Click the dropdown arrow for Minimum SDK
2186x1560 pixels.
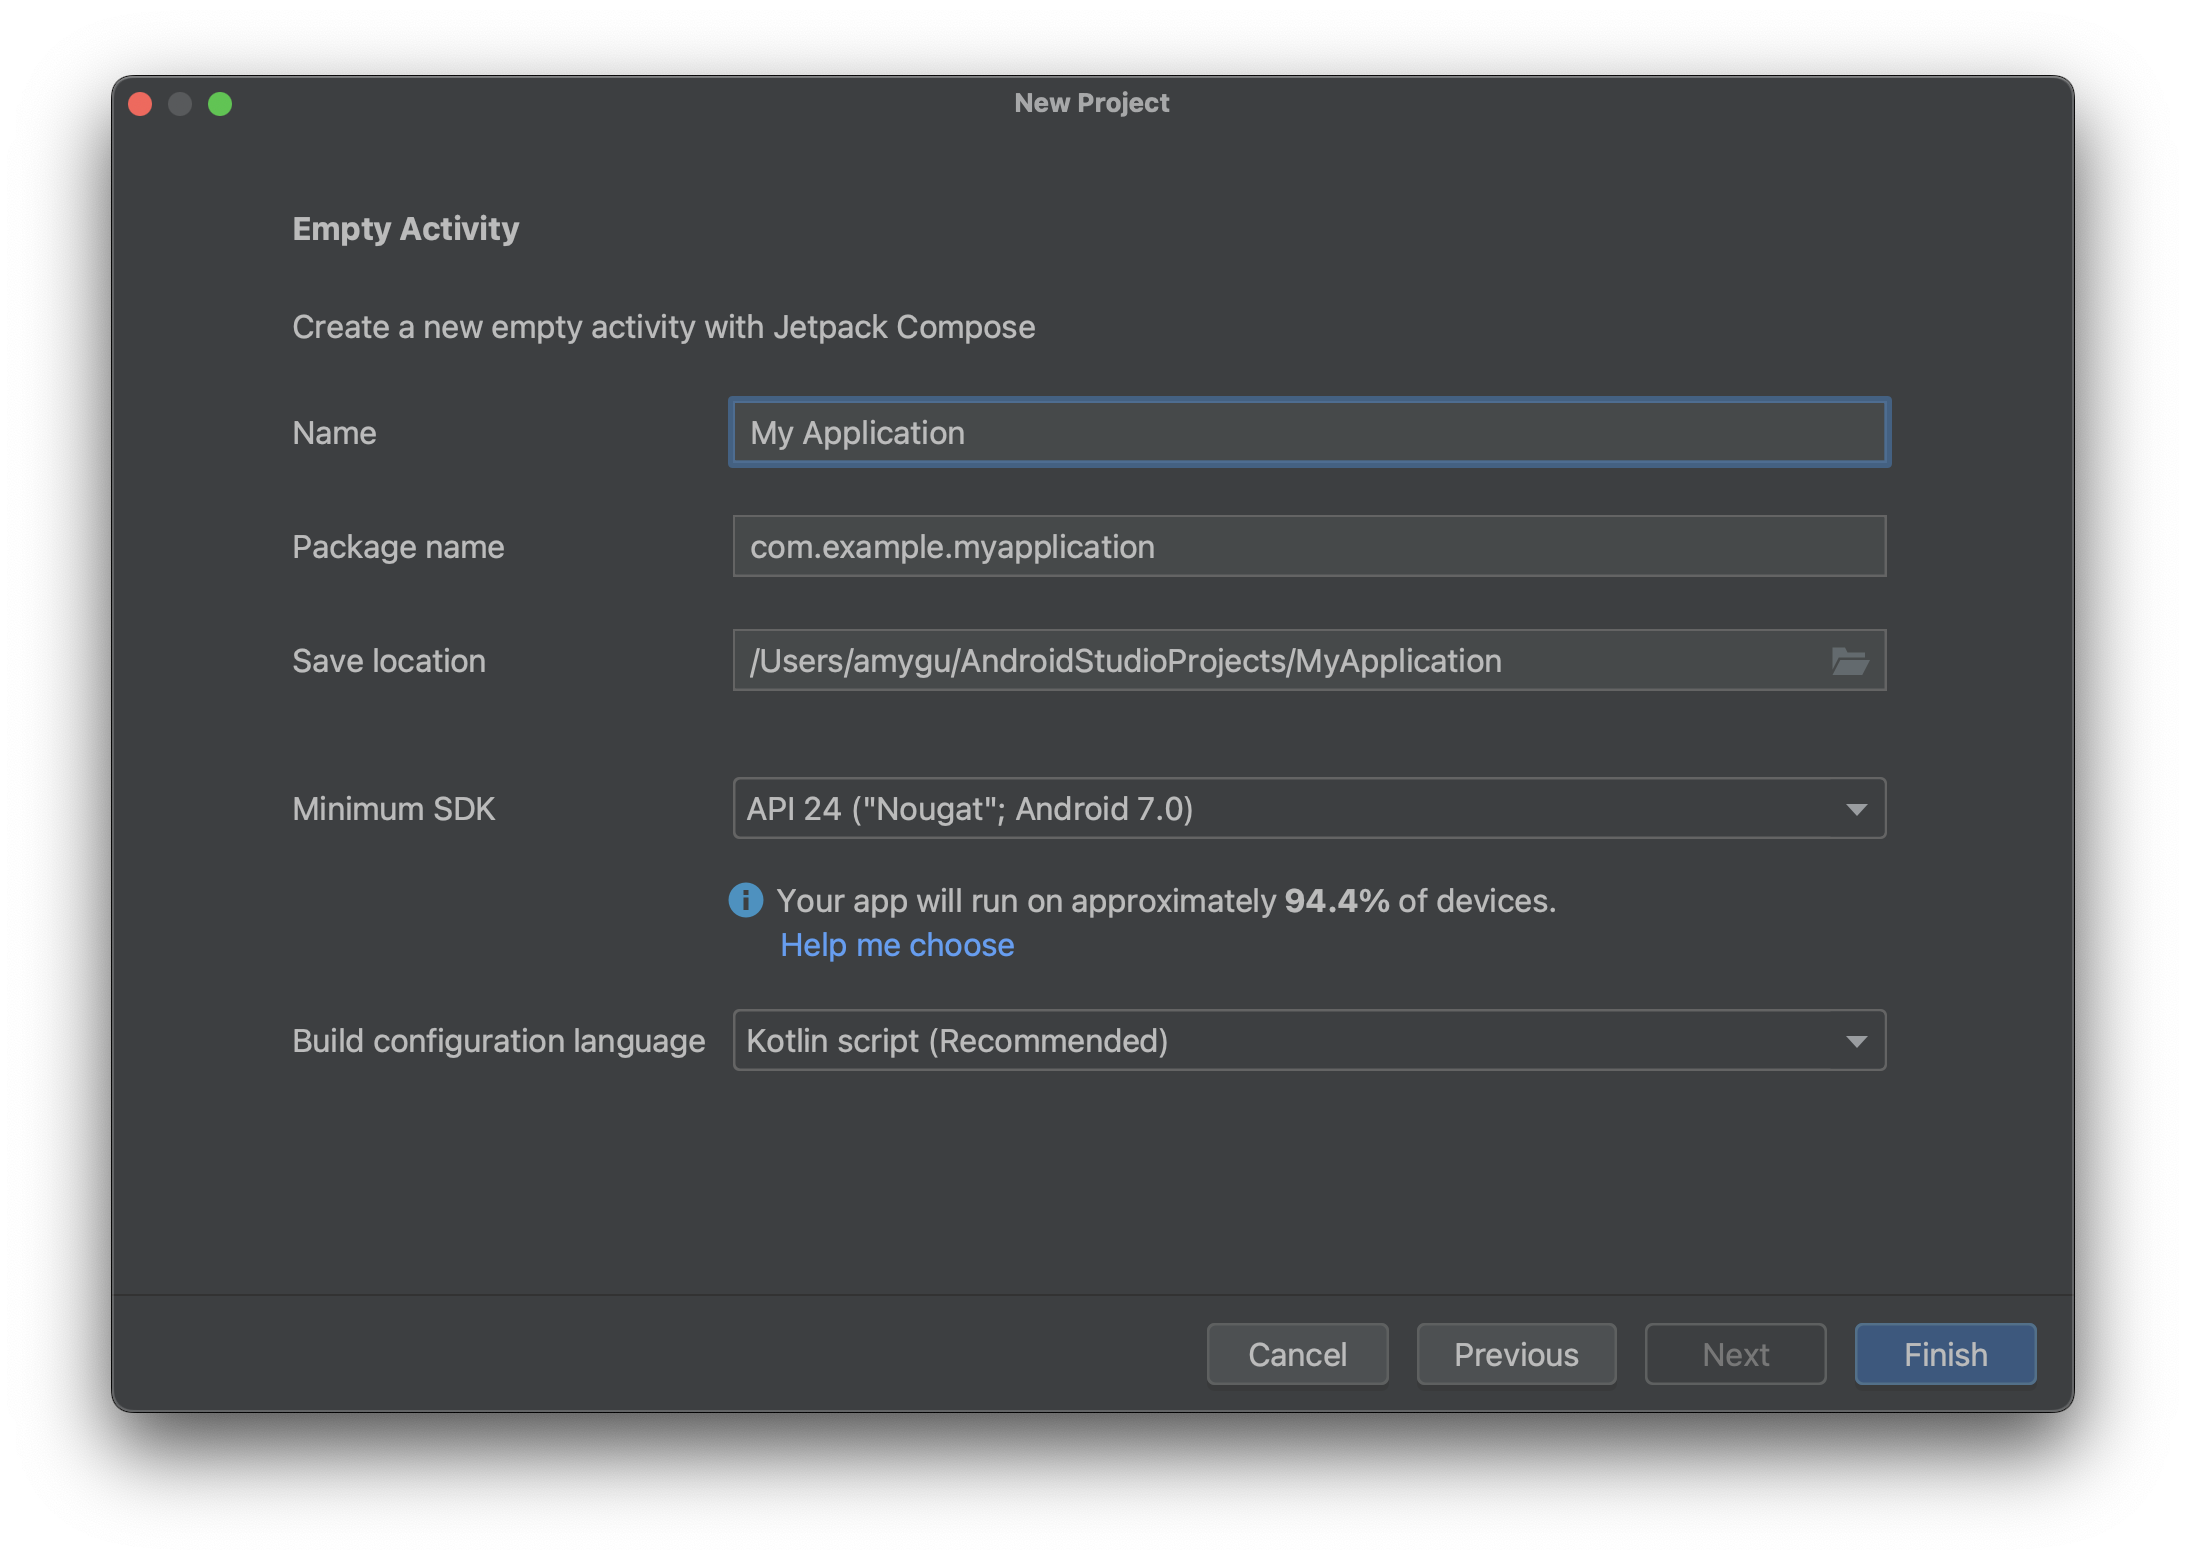(x=1857, y=807)
